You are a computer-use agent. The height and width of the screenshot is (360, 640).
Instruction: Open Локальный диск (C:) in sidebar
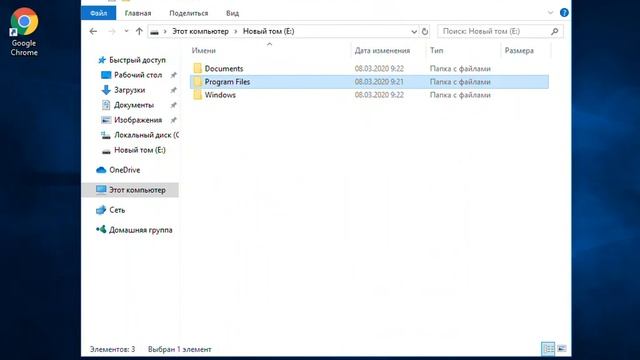[x=146, y=135]
